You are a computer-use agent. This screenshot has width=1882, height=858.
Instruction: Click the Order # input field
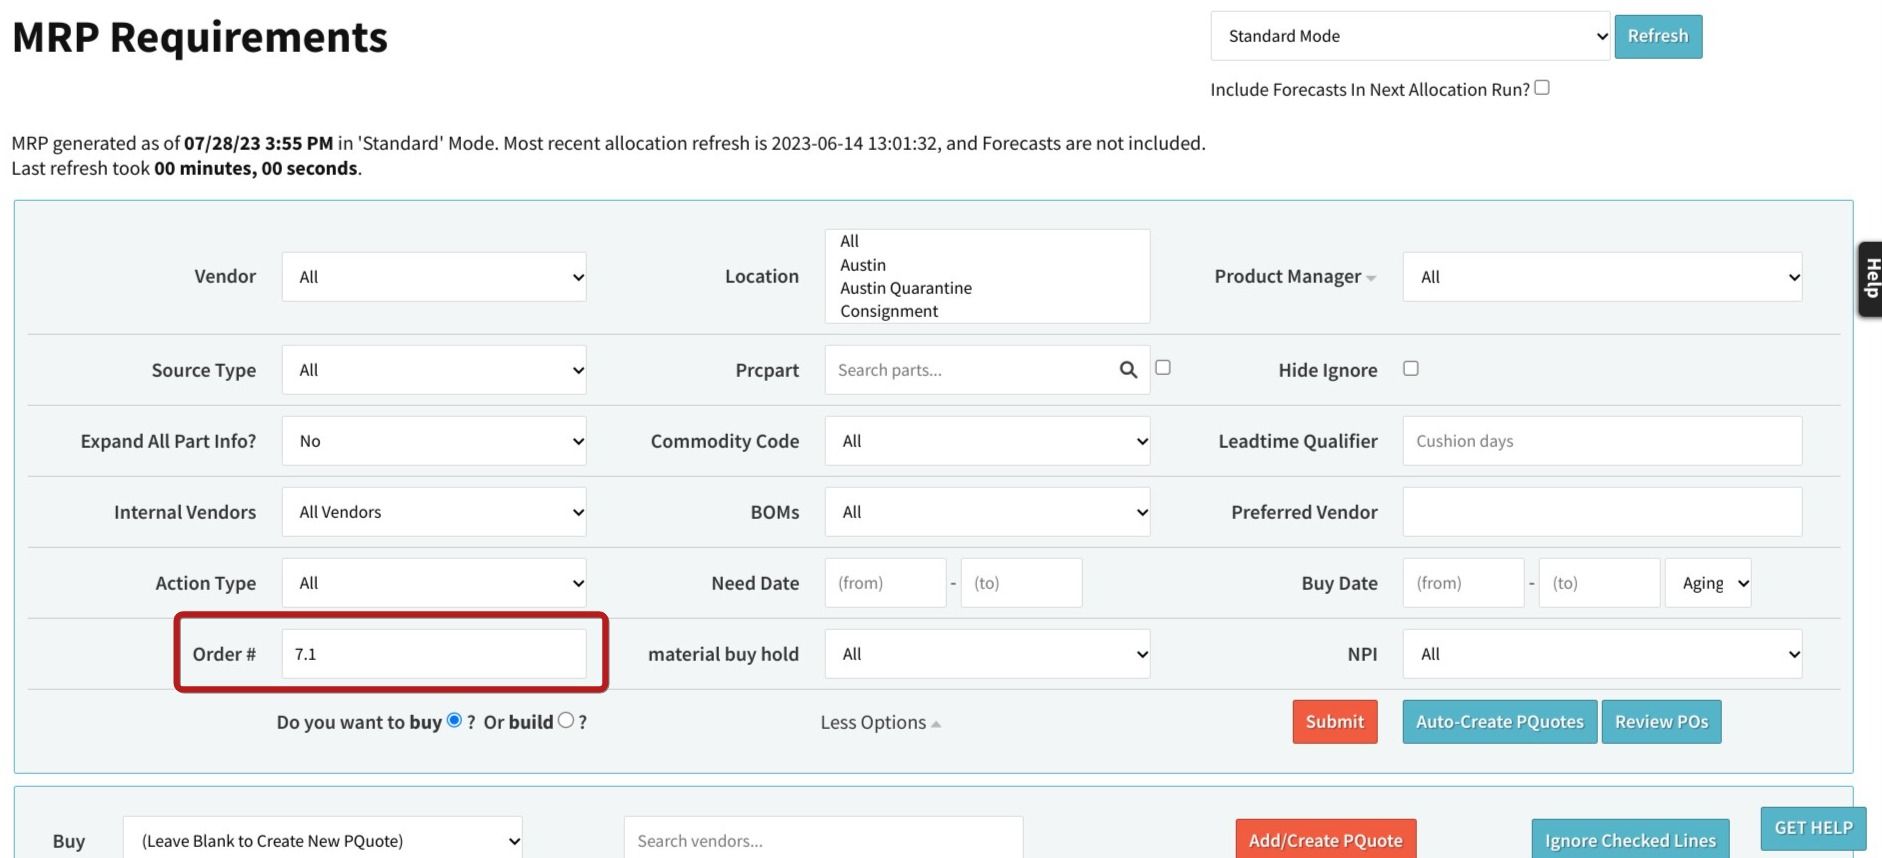(434, 654)
